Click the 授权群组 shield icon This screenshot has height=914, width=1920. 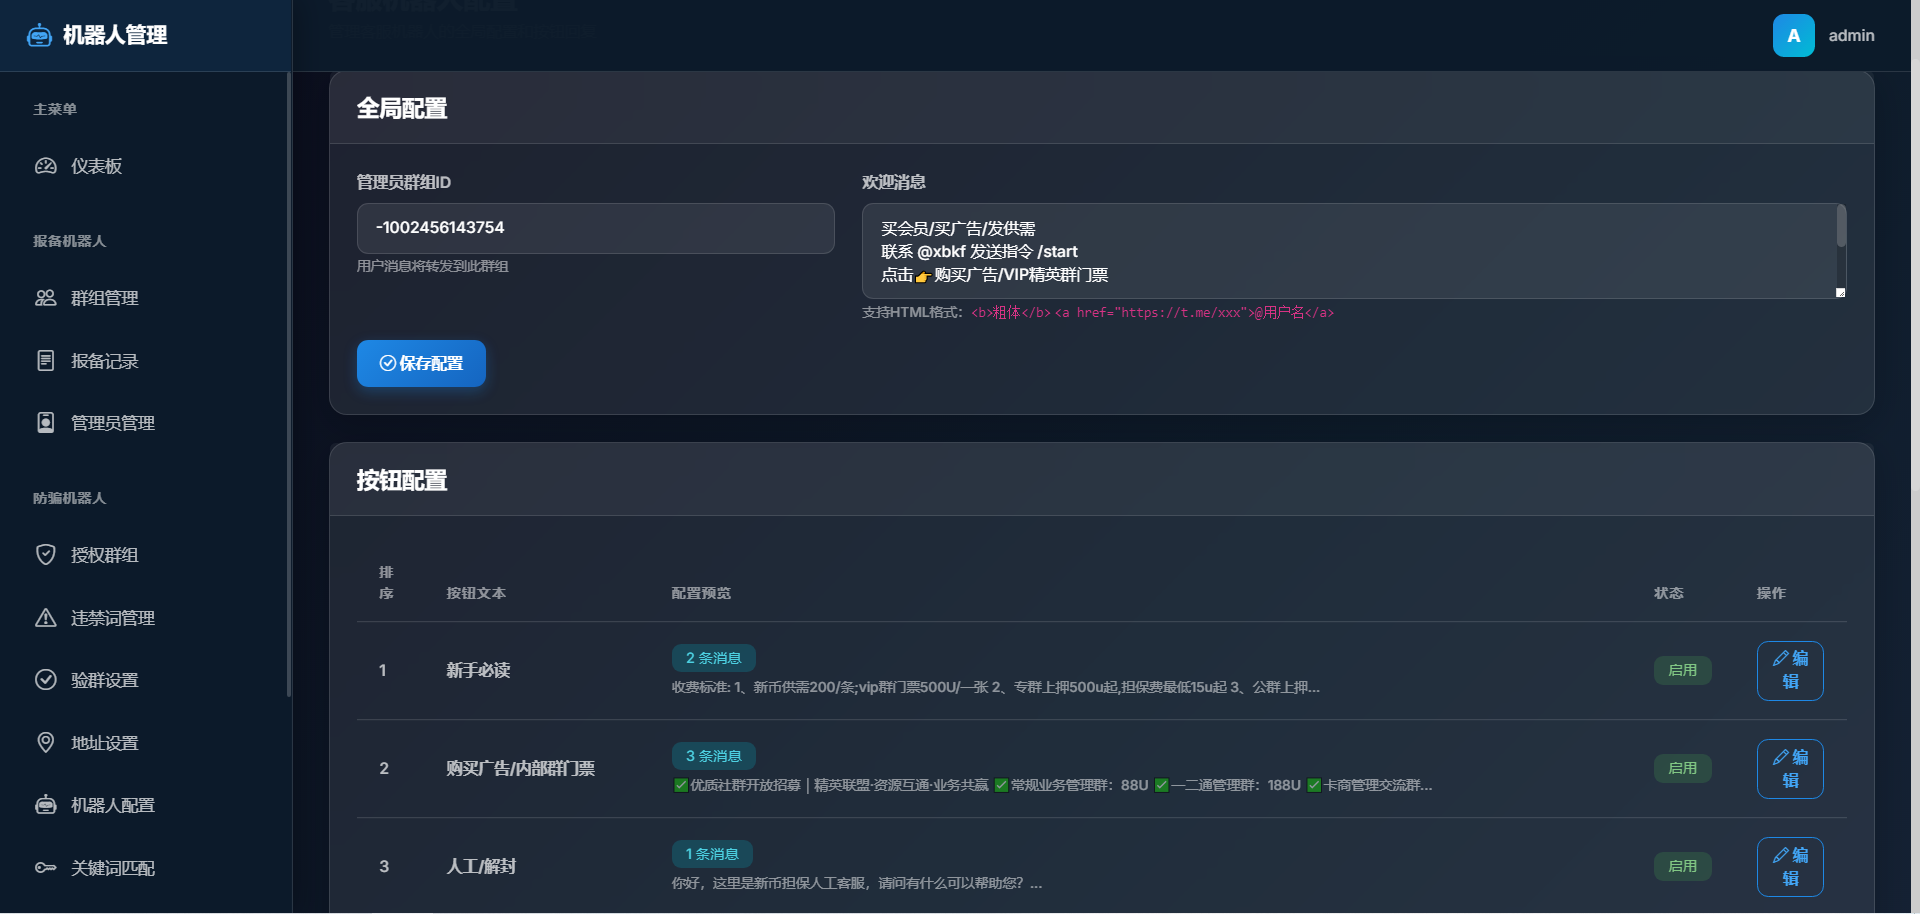tap(46, 555)
